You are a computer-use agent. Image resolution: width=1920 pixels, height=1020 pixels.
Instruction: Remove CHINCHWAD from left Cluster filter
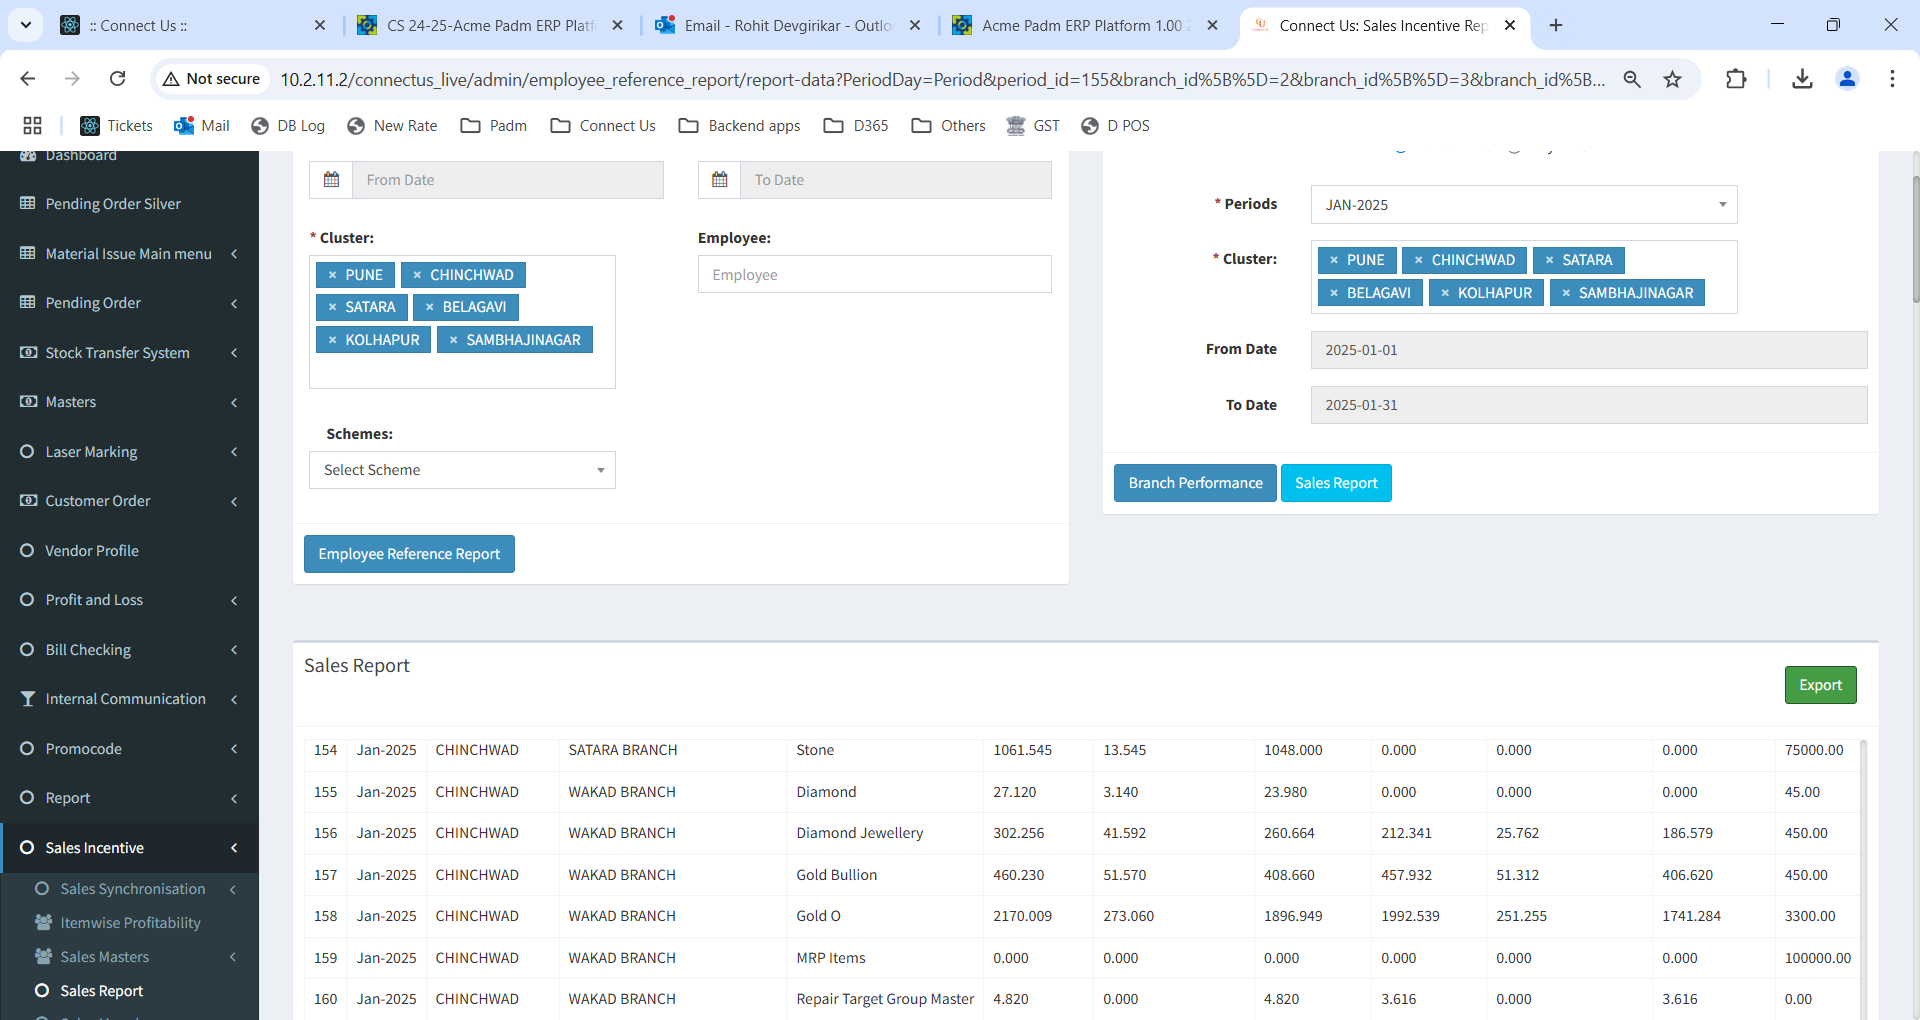coord(417,275)
